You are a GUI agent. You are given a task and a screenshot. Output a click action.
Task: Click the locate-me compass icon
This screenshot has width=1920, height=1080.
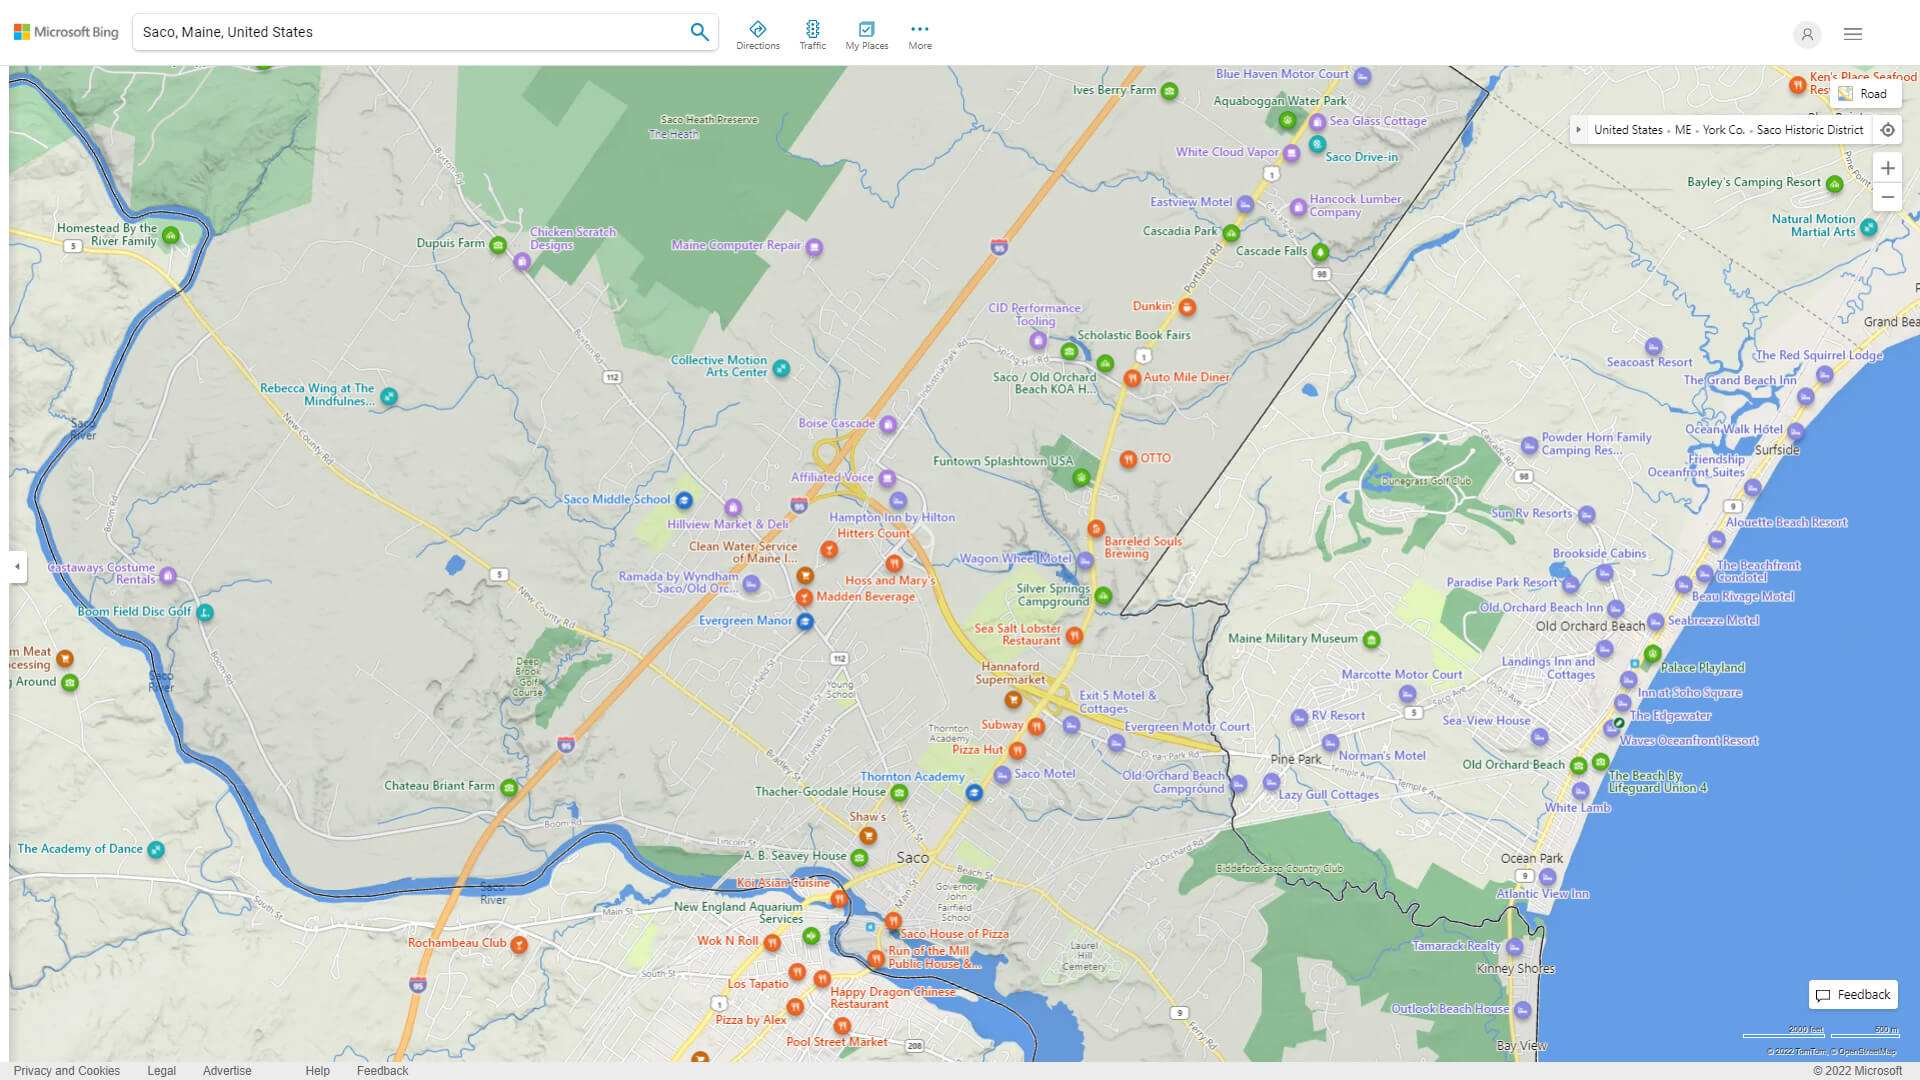click(1888, 130)
